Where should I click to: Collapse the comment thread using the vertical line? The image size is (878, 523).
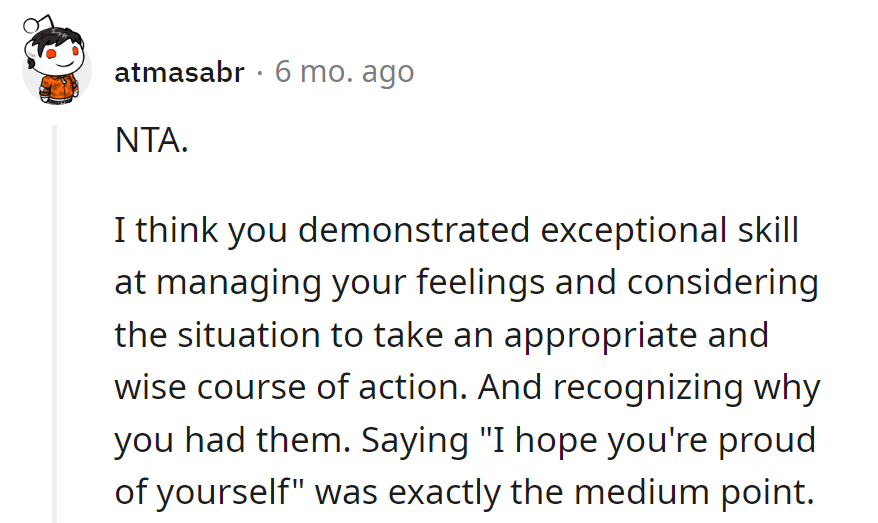56,320
